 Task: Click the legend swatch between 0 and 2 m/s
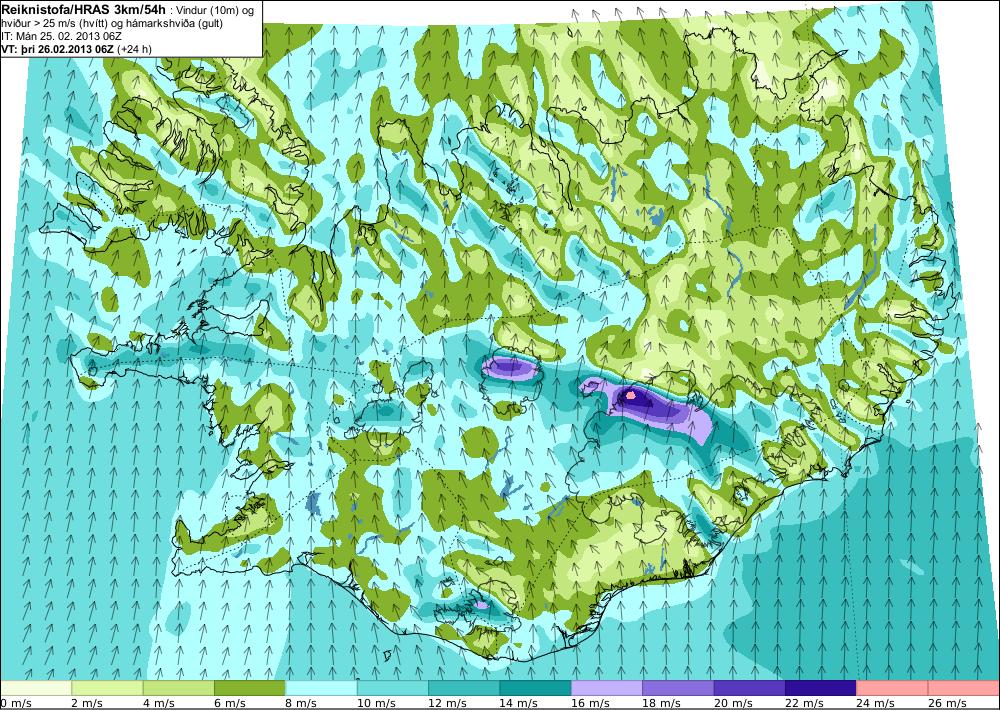(36, 688)
